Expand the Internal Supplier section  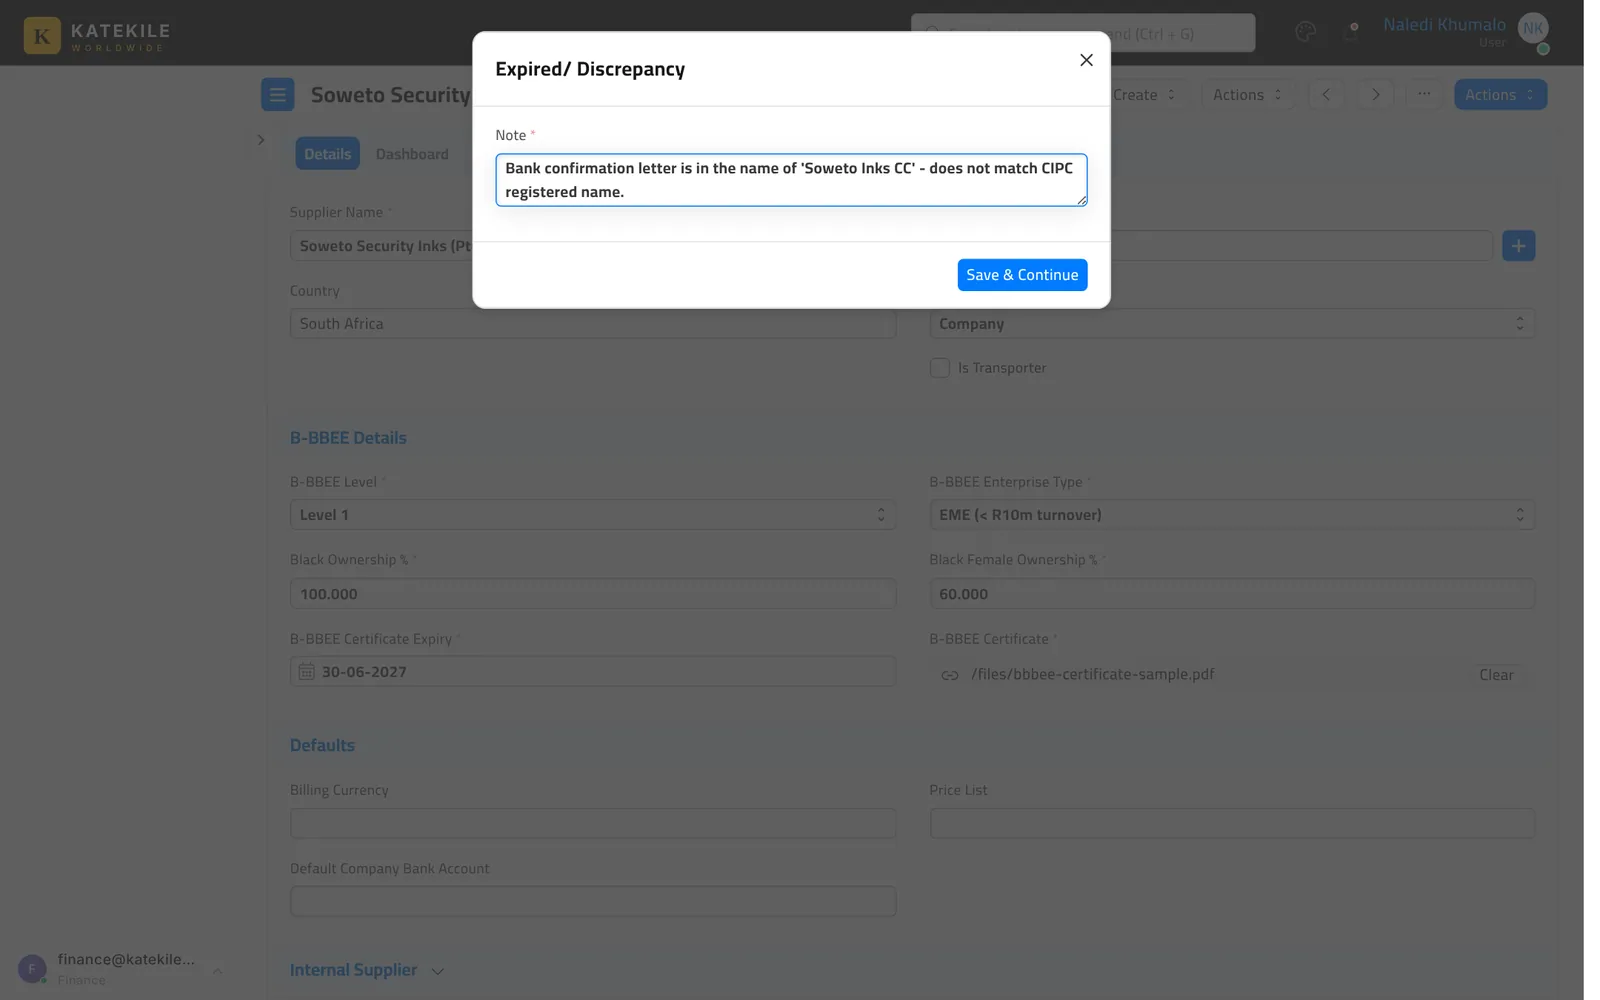coord(367,970)
